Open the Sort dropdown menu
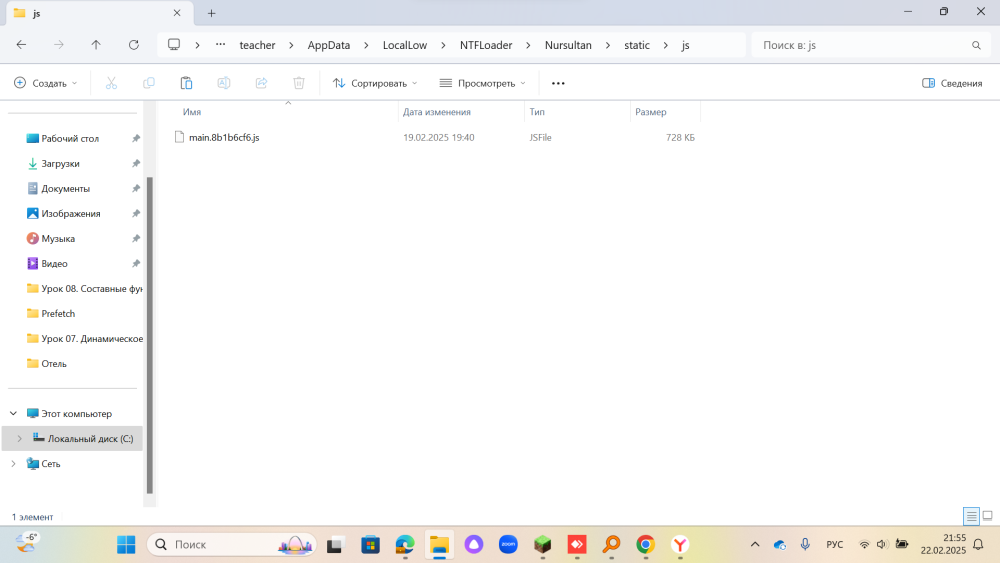The image size is (1000, 563). point(375,83)
